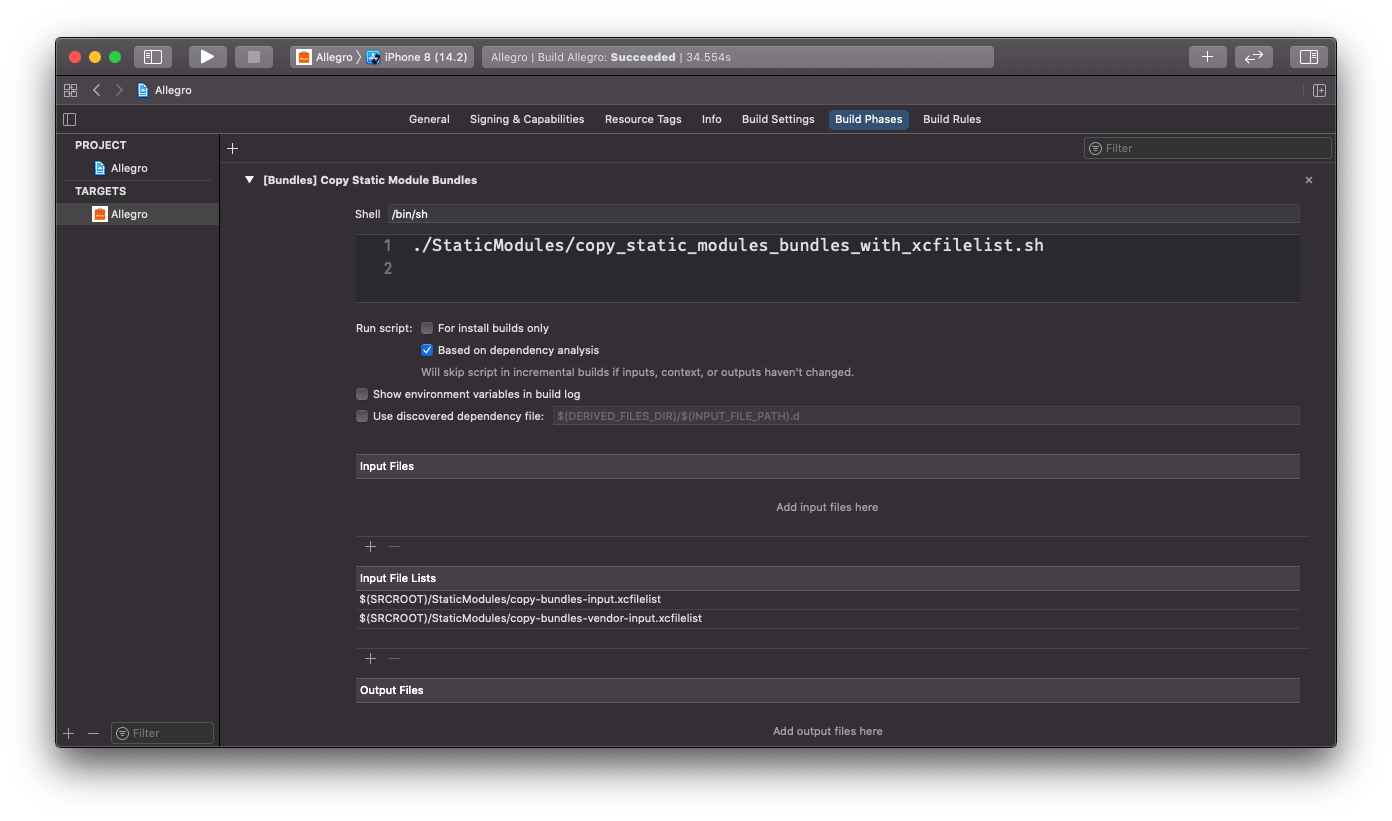Hide the project and targets list
The height and width of the screenshot is (821, 1392).
click(x=69, y=119)
